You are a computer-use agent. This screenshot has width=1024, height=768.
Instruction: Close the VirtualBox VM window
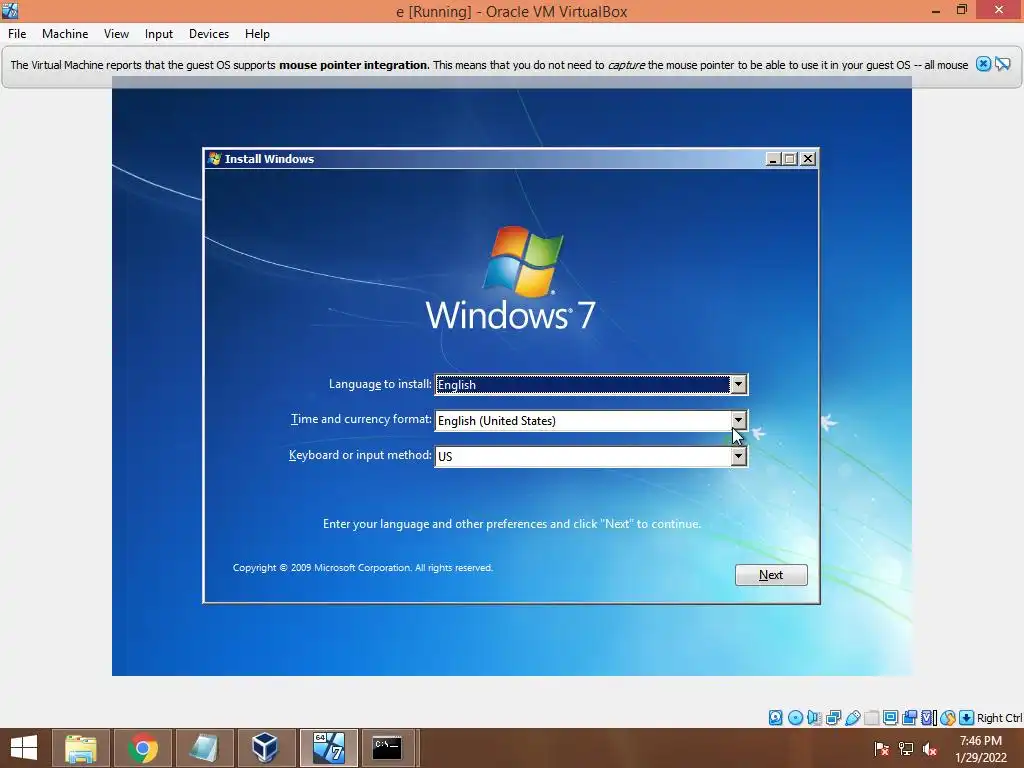[x=999, y=10]
